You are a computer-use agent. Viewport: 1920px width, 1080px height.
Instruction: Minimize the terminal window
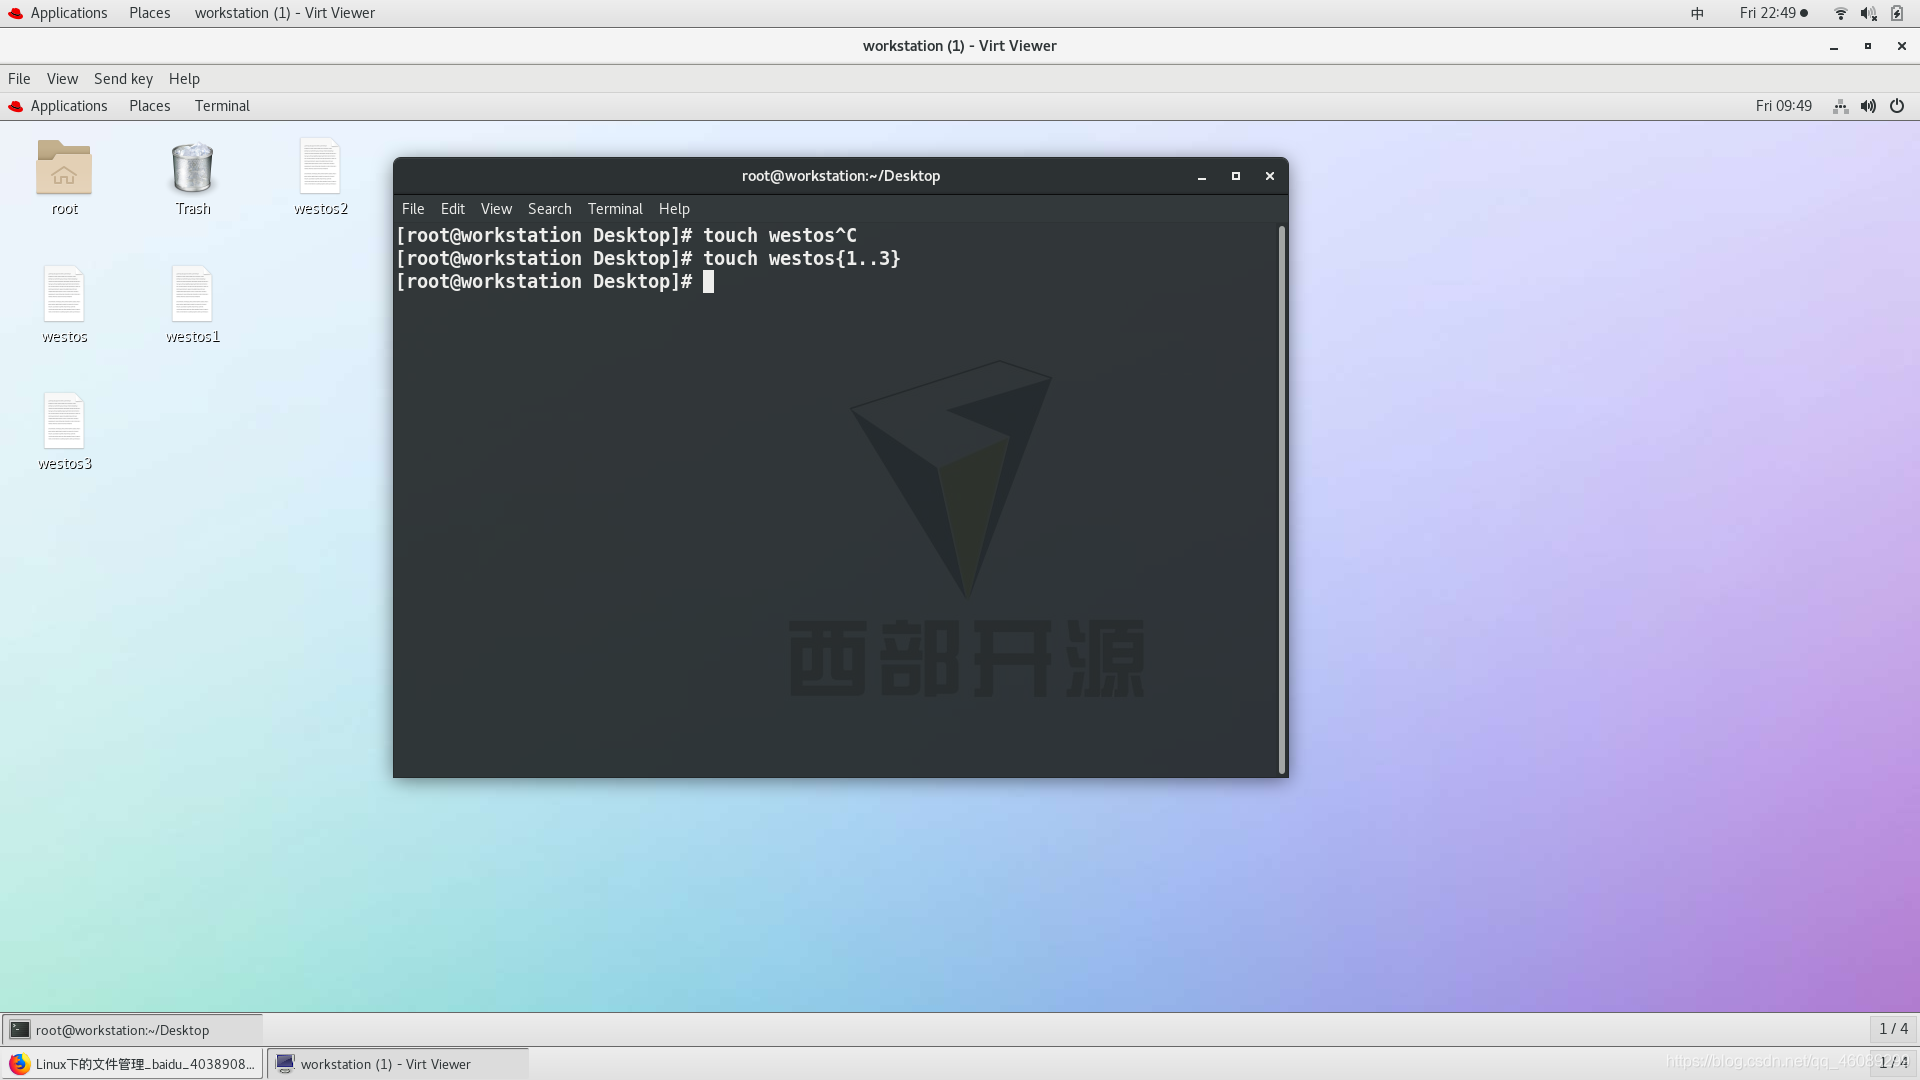pos(1202,176)
